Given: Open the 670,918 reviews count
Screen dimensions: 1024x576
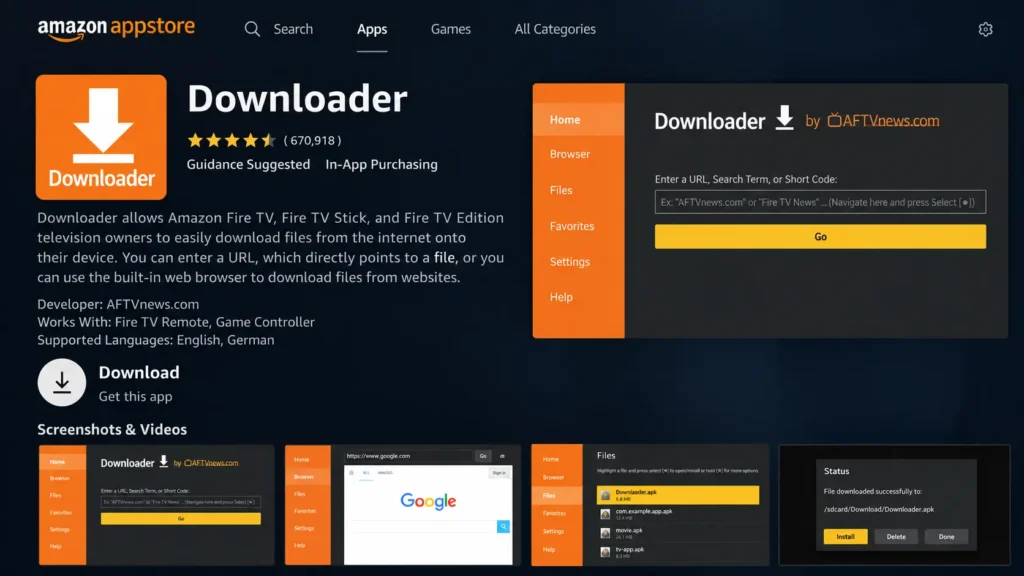Looking at the screenshot, I should 312,140.
